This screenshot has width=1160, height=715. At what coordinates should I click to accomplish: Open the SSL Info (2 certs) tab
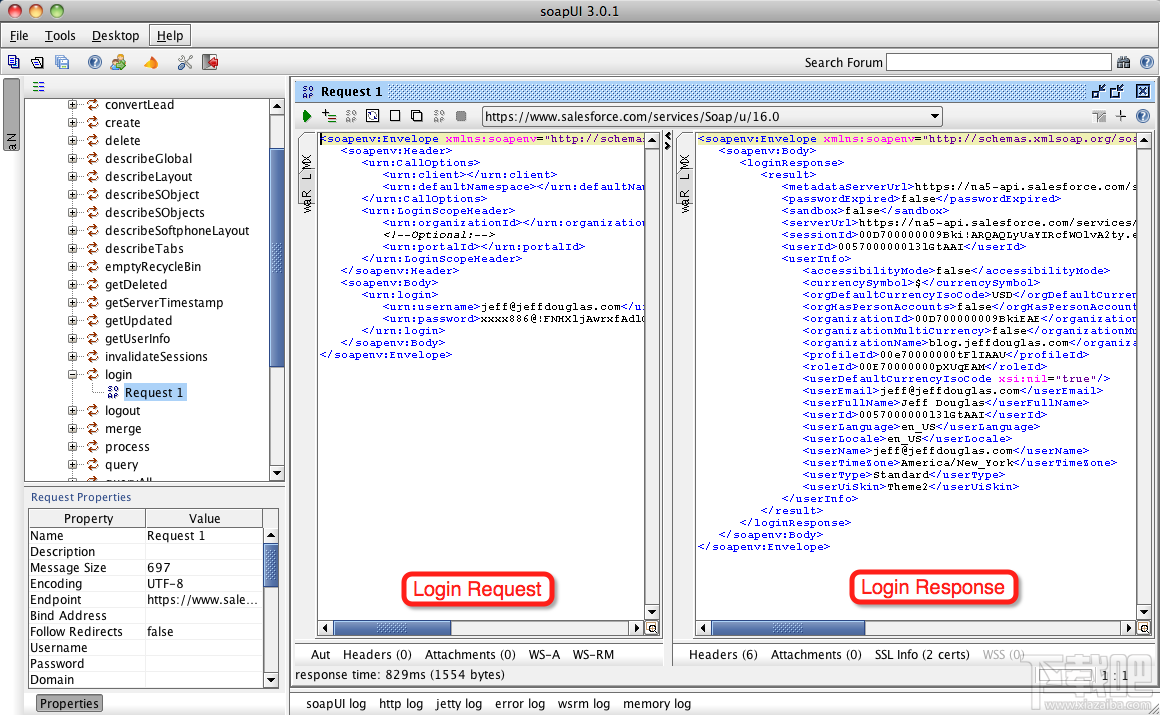(922, 654)
